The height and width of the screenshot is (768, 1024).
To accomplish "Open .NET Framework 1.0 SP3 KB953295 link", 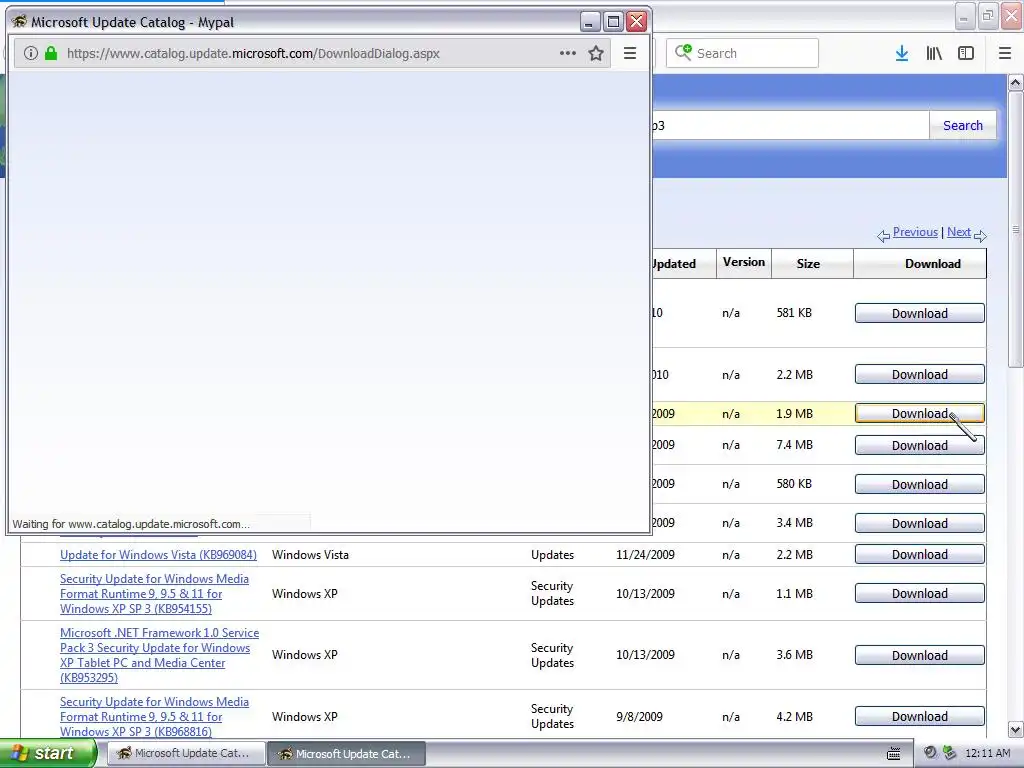I will point(159,655).
